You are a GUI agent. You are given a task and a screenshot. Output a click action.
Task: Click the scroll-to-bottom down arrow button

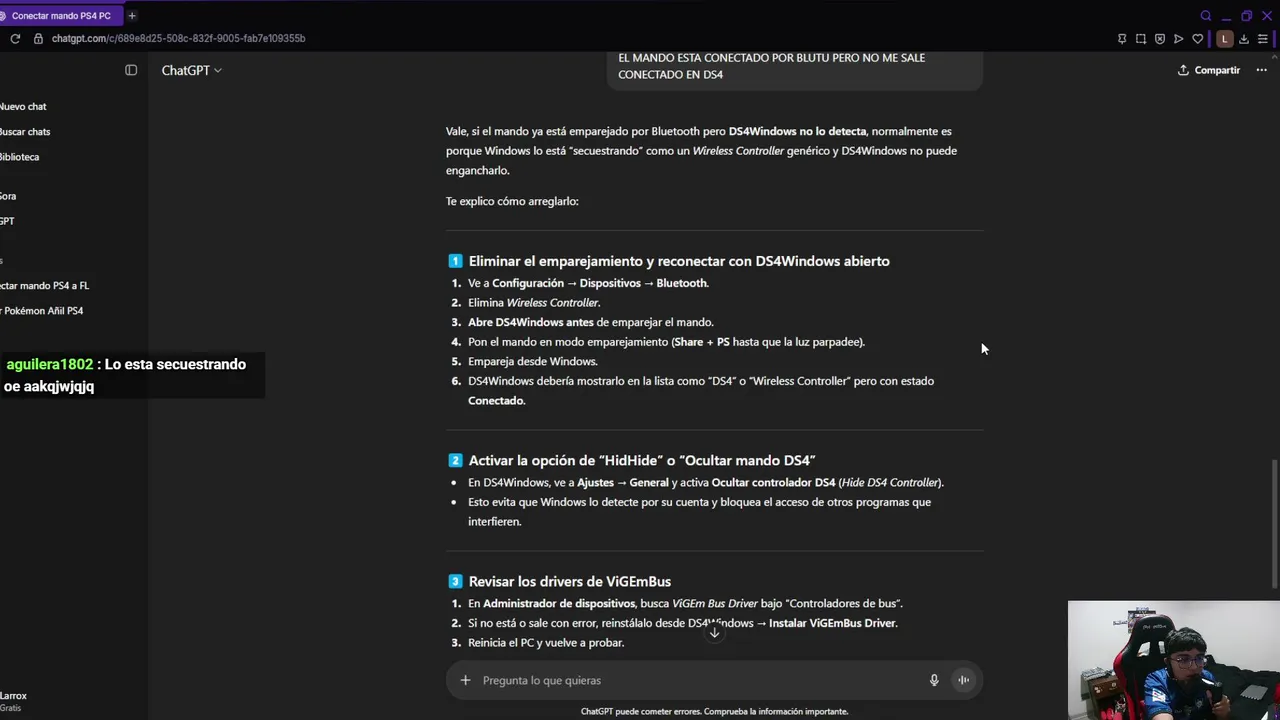pos(714,632)
